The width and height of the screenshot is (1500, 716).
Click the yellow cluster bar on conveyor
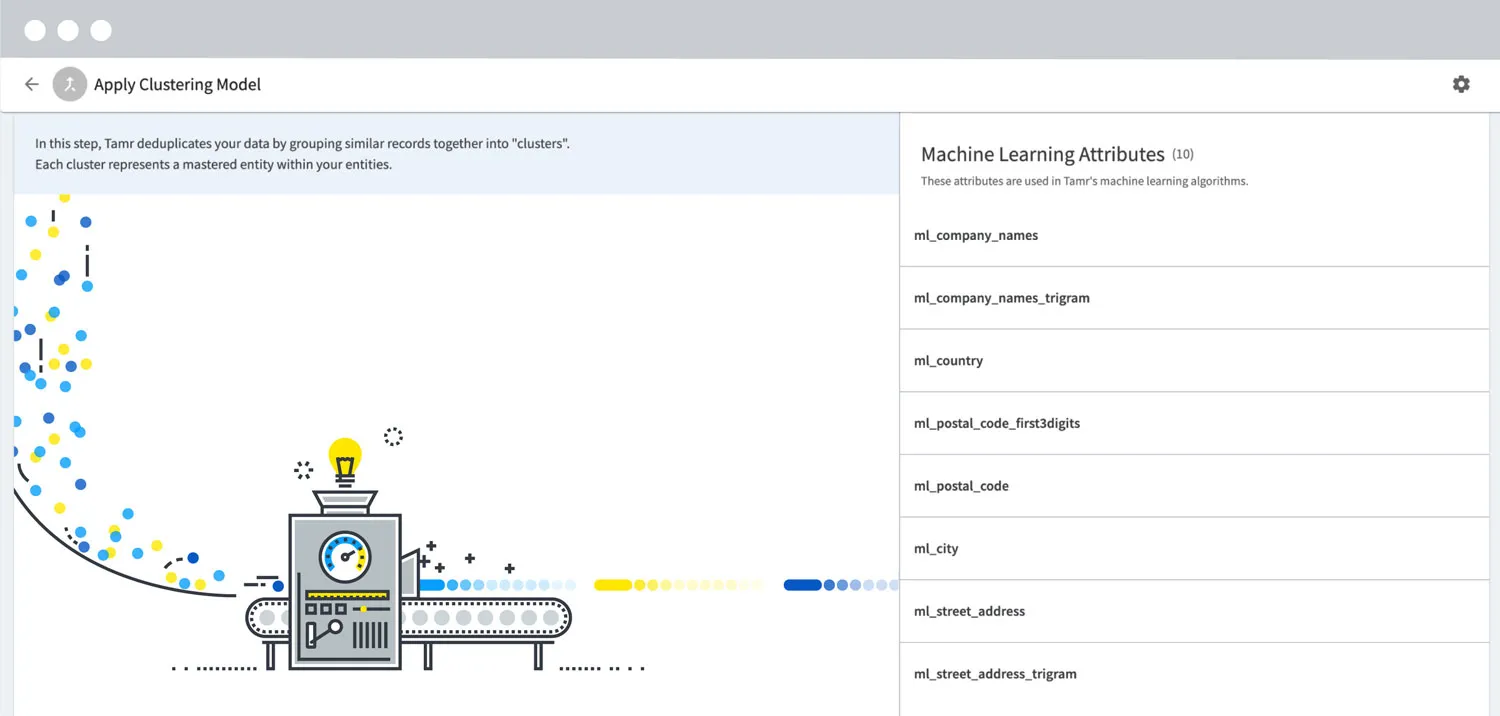[x=613, y=585]
